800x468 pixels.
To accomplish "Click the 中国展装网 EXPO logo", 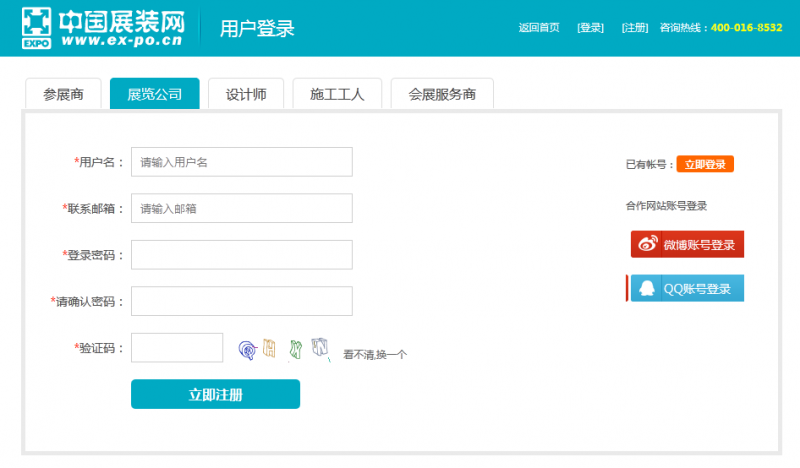I will 103,28.
